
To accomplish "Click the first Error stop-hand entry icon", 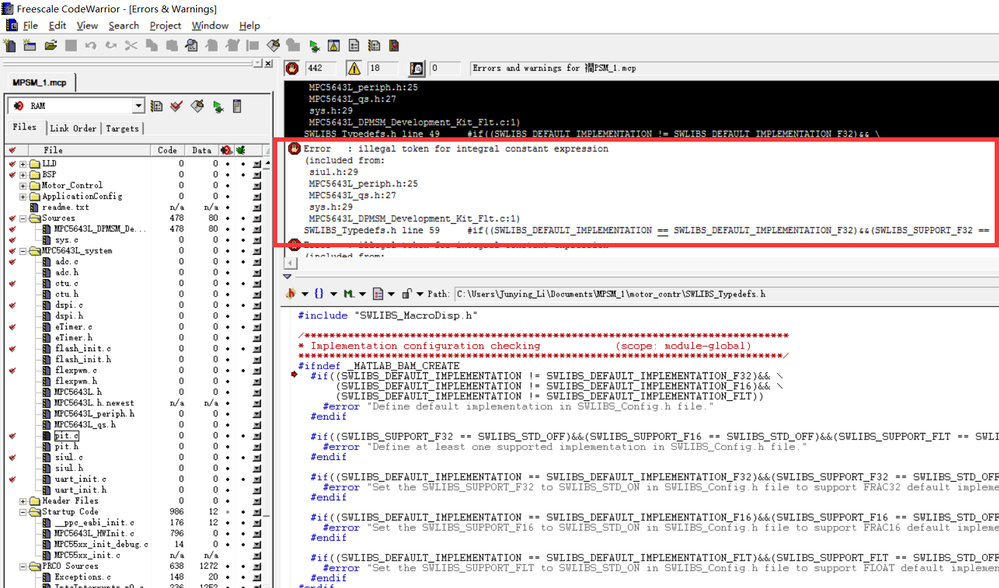I will click(x=294, y=148).
